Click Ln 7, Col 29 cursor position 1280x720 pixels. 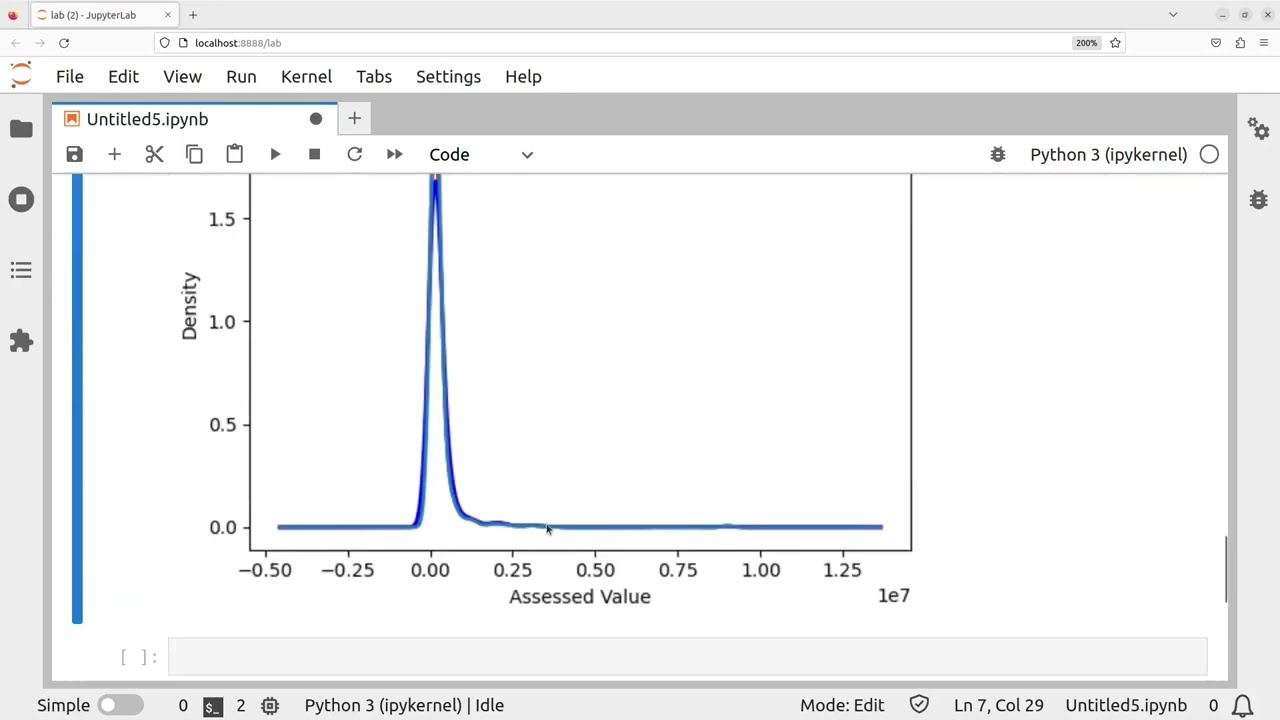tap(998, 706)
